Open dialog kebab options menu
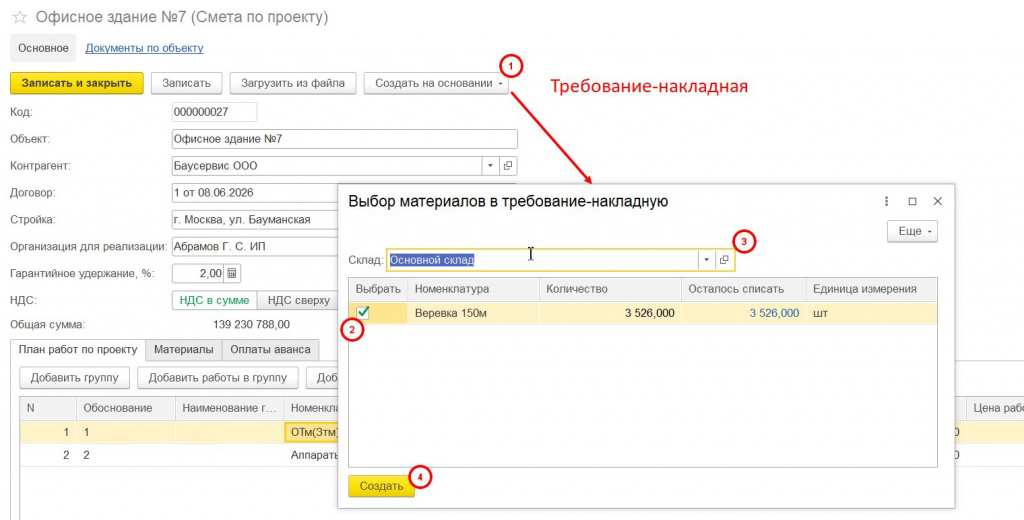 tap(886, 201)
